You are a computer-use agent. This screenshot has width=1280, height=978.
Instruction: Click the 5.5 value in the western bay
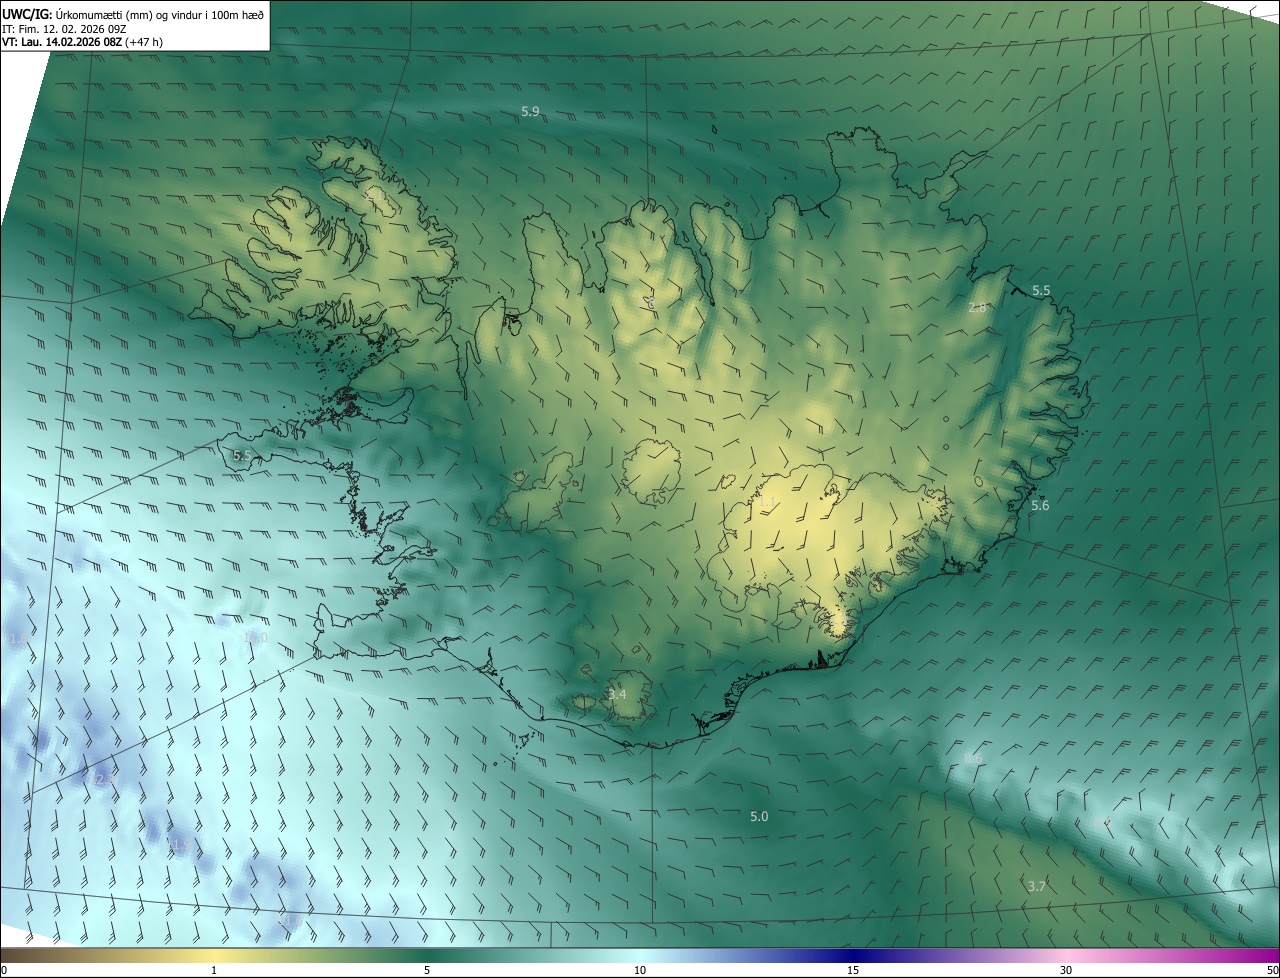pos(242,456)
